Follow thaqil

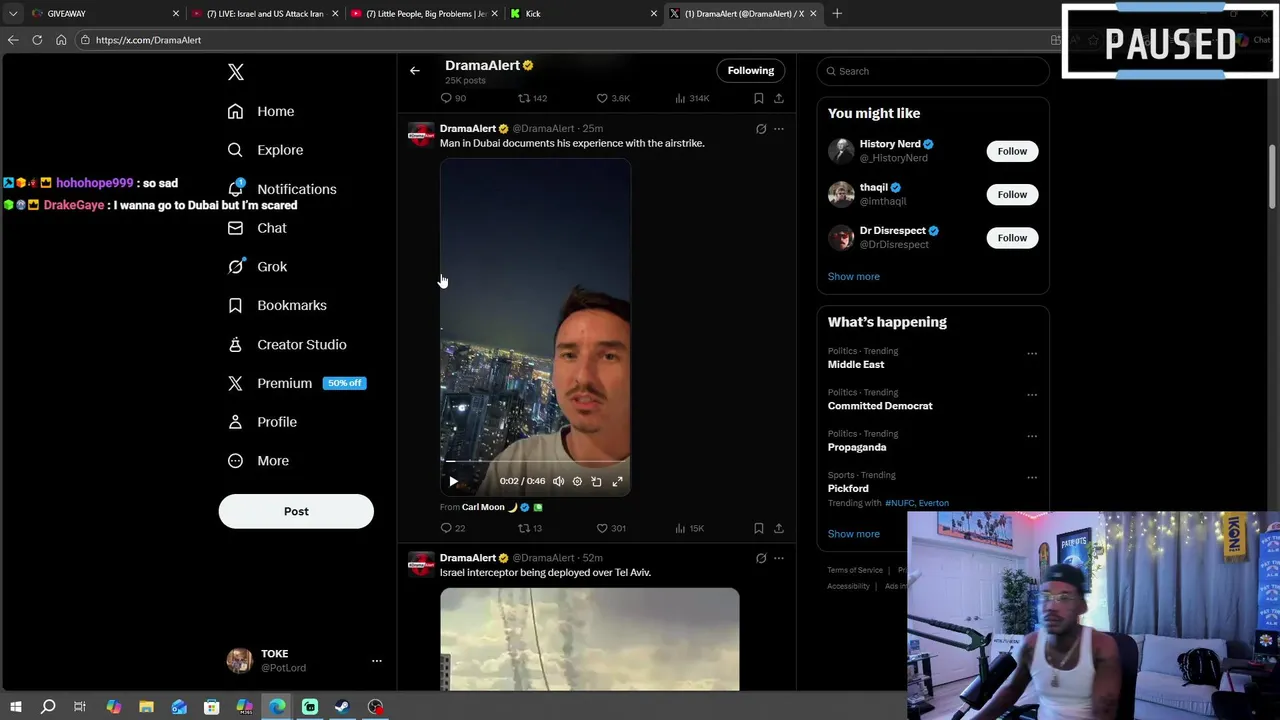pos(1012,194)
